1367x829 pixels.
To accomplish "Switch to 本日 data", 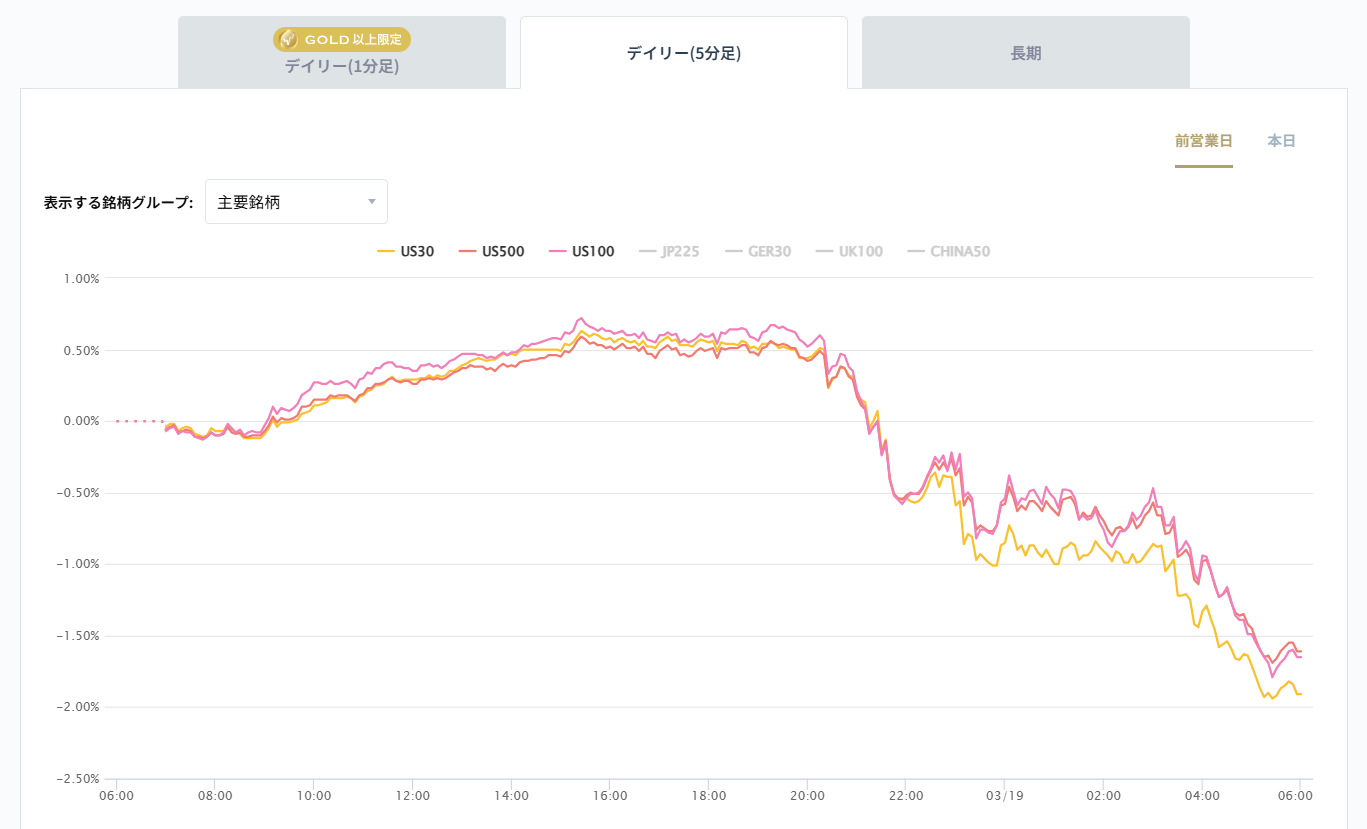I will coord(1281,141).
